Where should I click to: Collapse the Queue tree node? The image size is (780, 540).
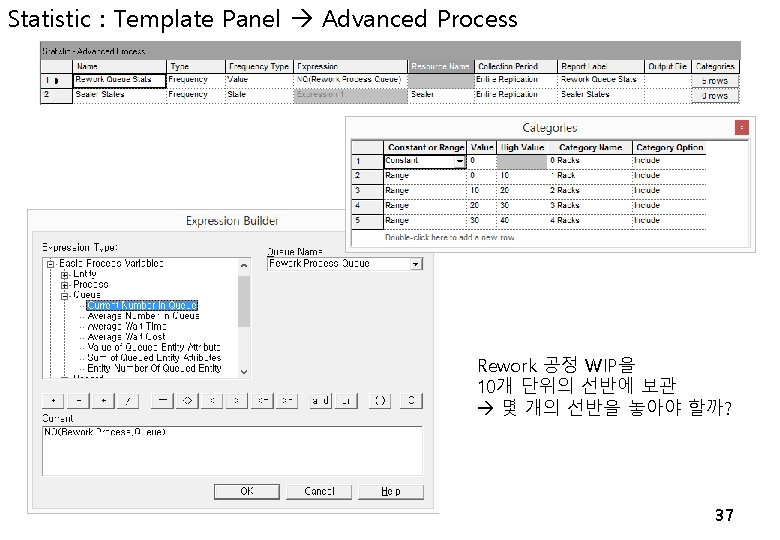(64, 295)
